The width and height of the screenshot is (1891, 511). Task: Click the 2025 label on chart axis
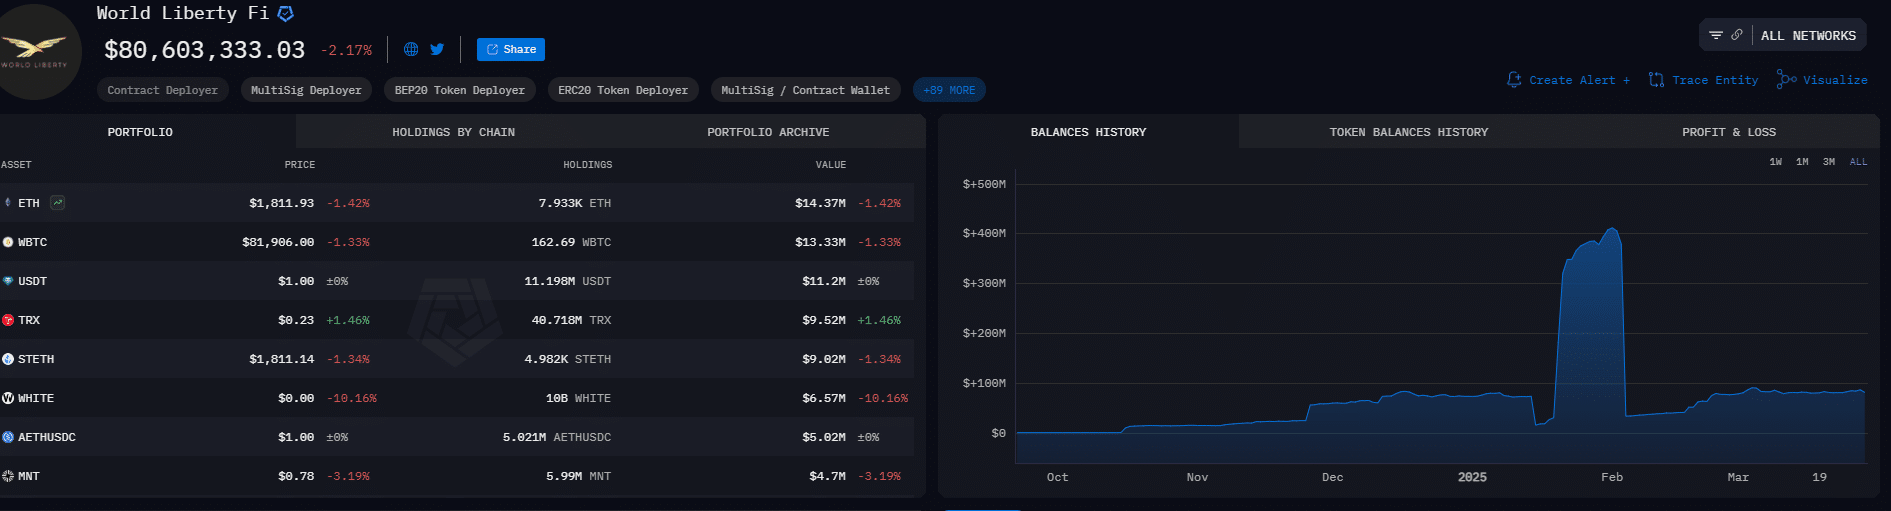1472,477
